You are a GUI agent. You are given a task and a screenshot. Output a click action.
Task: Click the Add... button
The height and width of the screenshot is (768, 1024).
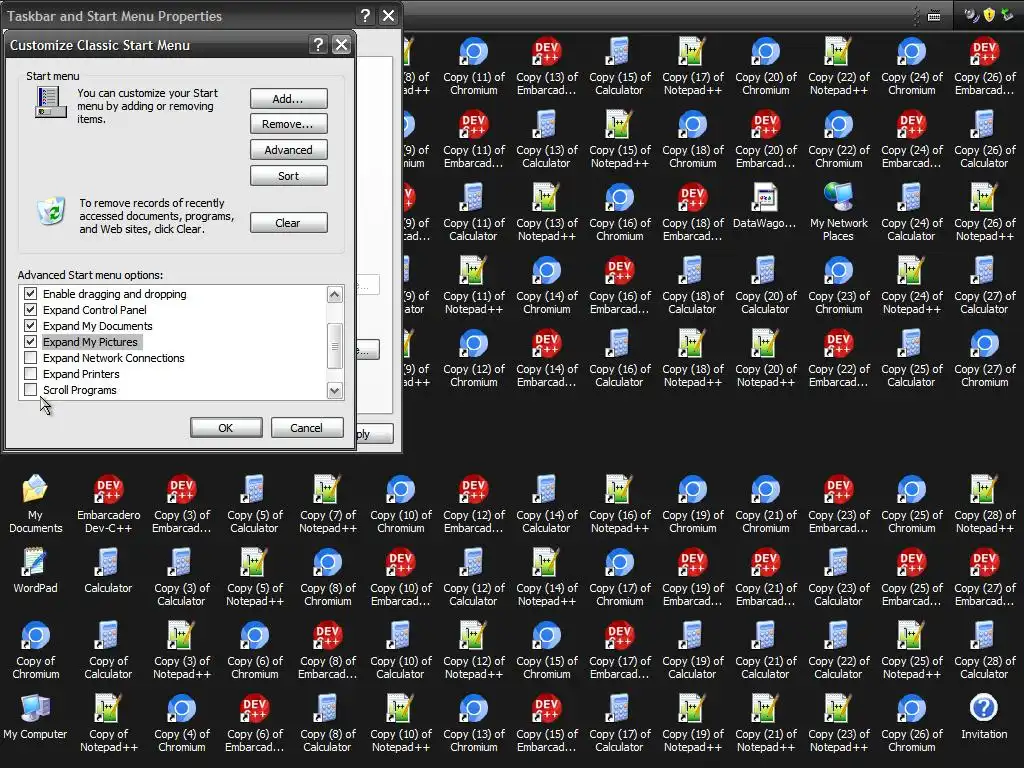tap(289, 99)
